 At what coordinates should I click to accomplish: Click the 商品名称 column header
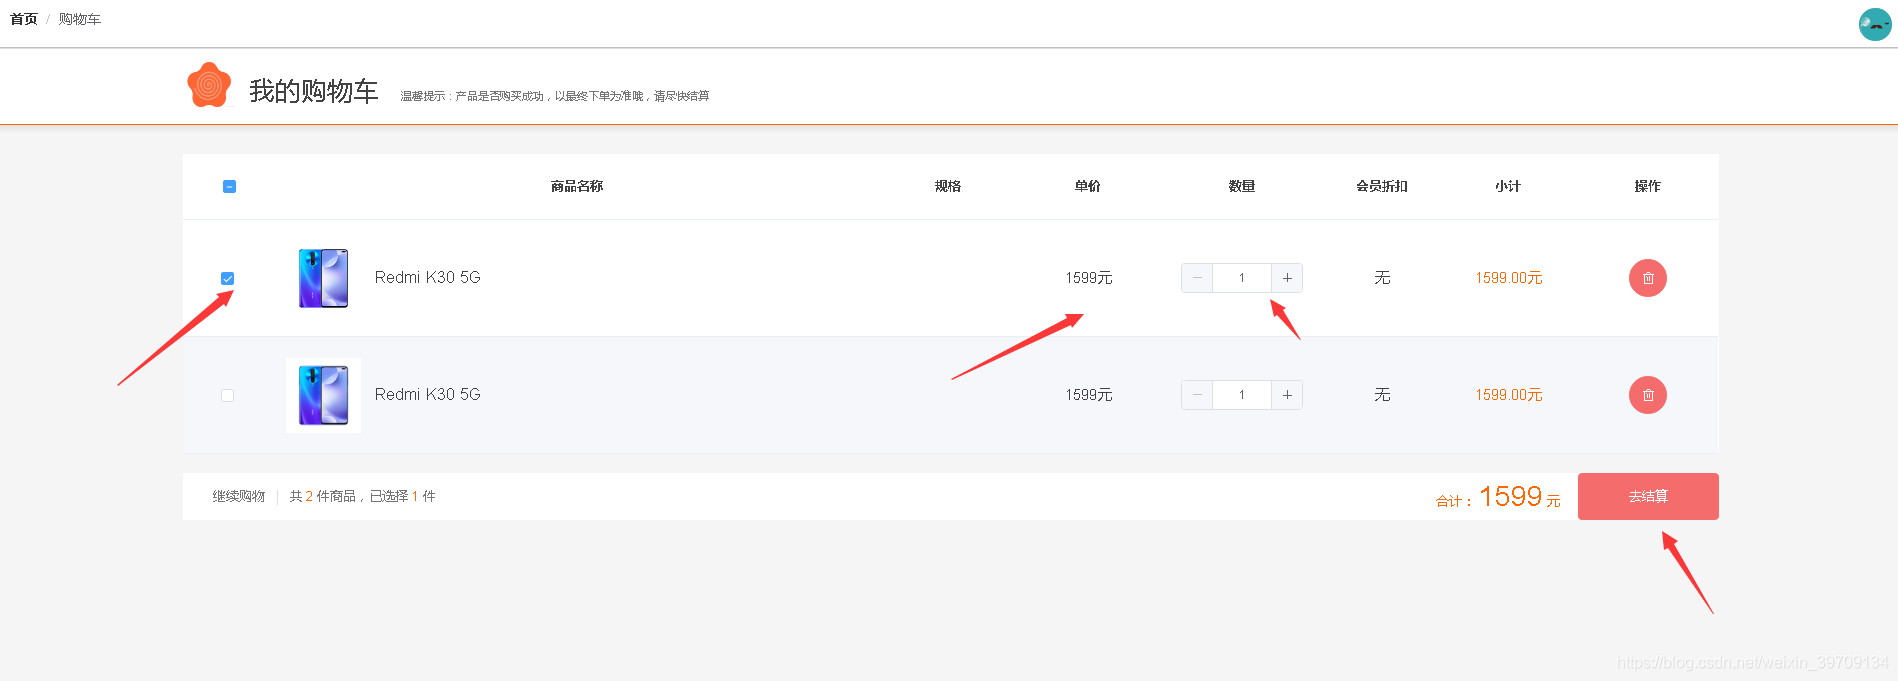(x=577, y=186)
